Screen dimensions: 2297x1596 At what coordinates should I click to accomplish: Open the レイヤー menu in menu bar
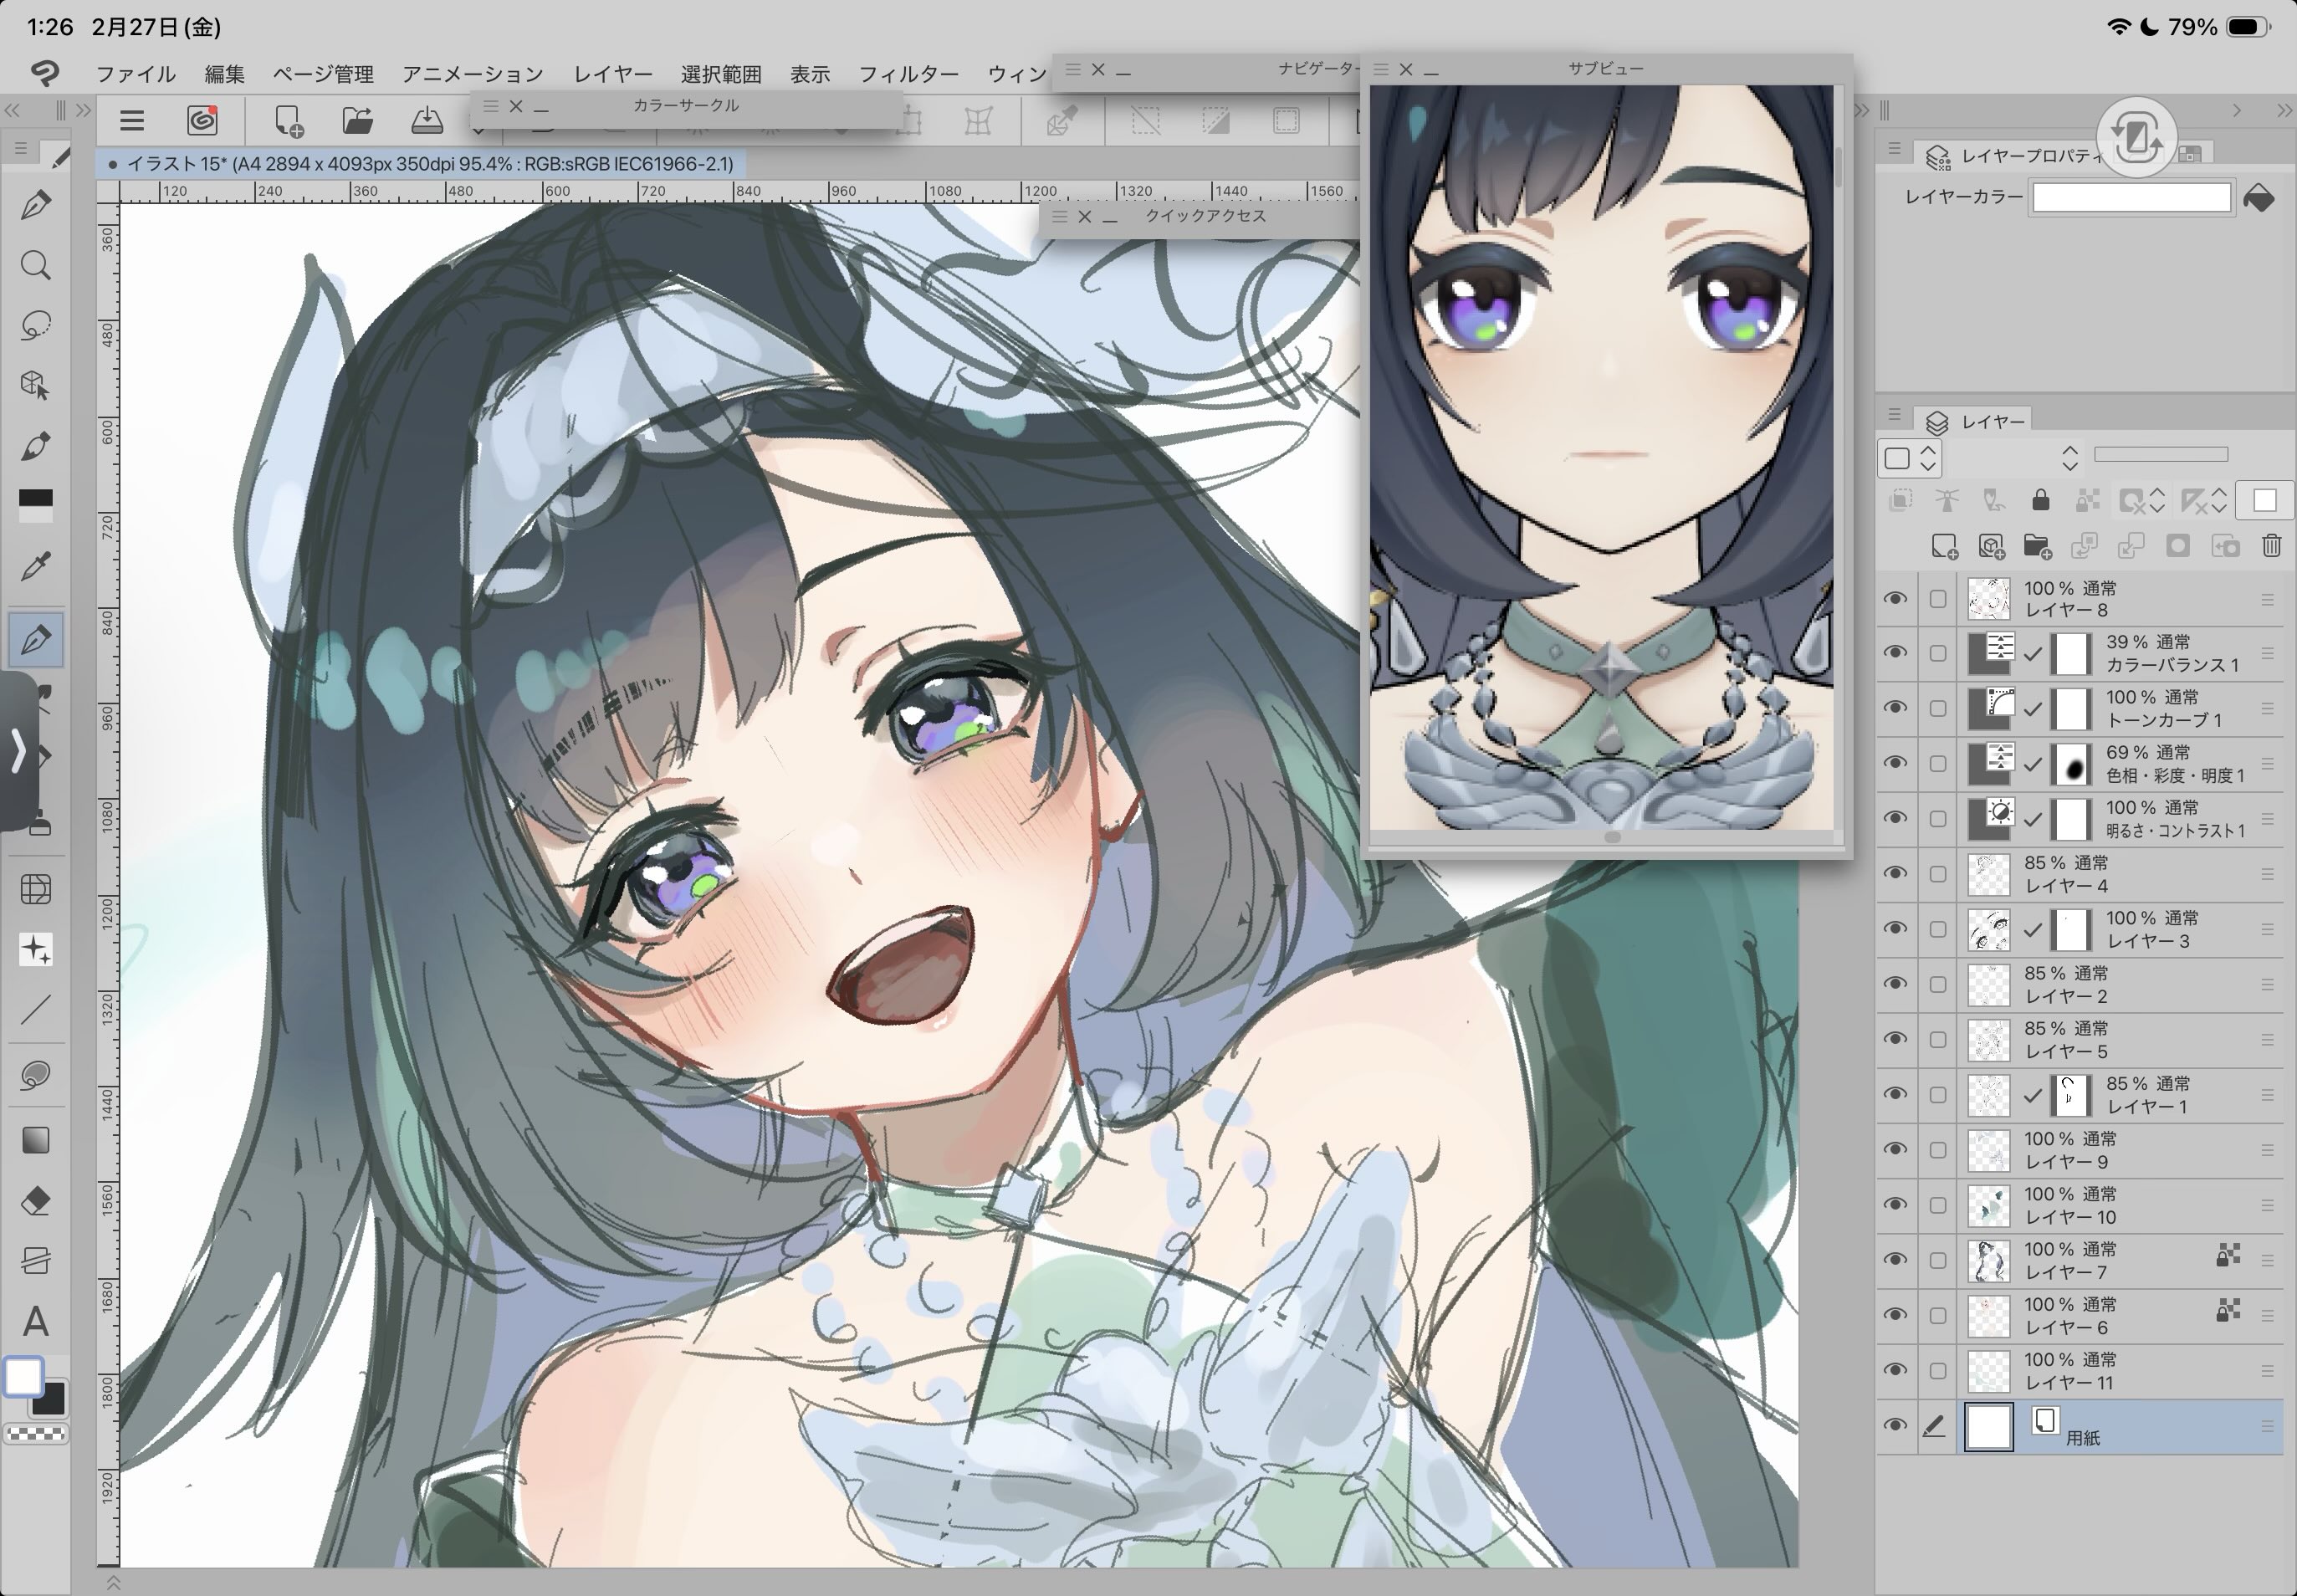click(612, 74)
